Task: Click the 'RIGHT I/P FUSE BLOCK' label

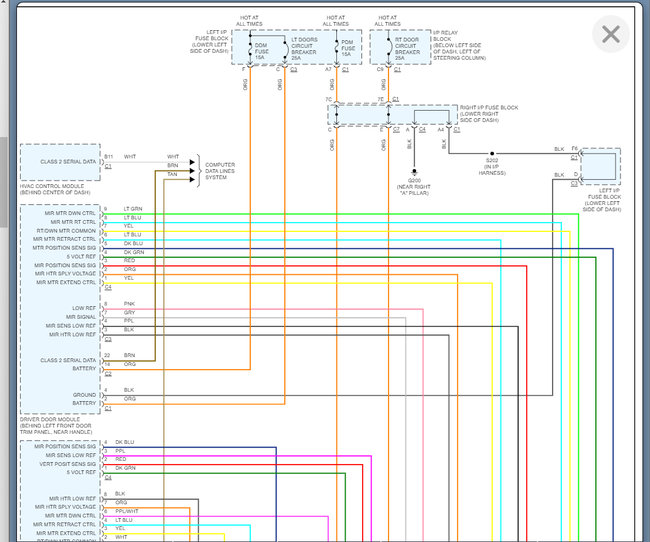Action: click(489, 114)
